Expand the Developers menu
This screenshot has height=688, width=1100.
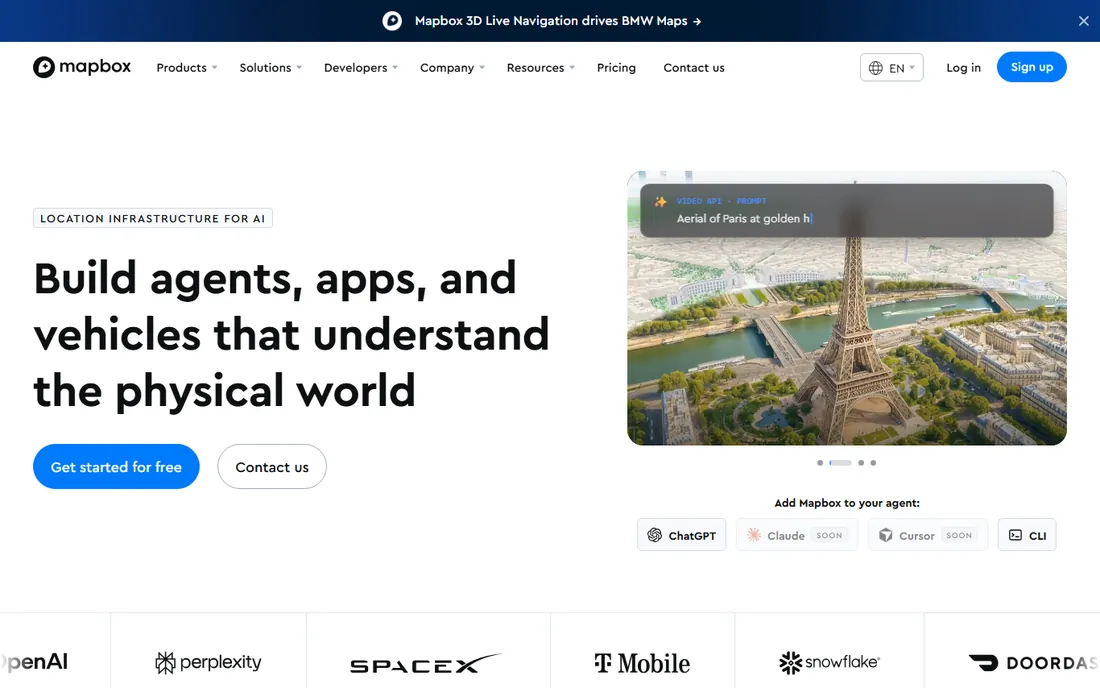point(361,67)
